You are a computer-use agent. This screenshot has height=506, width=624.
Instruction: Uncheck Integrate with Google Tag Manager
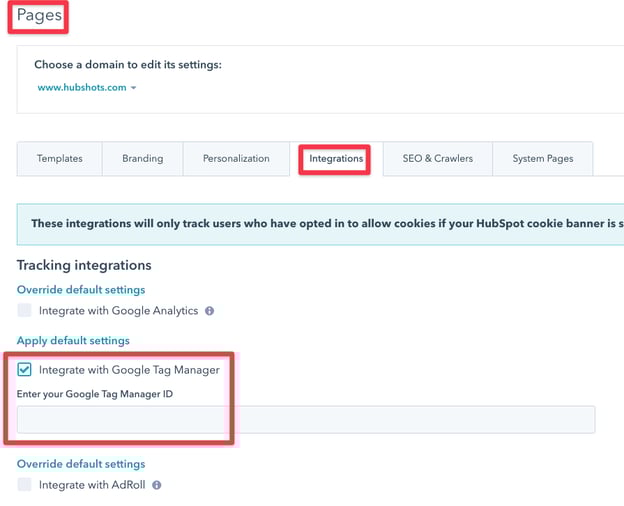[25, 370]
